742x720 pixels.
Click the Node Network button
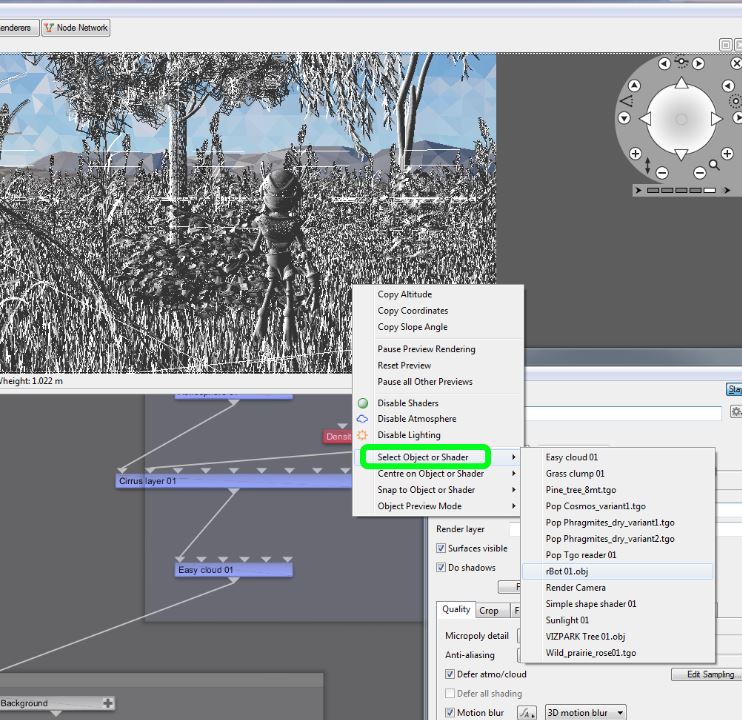[x=76, y=28]
